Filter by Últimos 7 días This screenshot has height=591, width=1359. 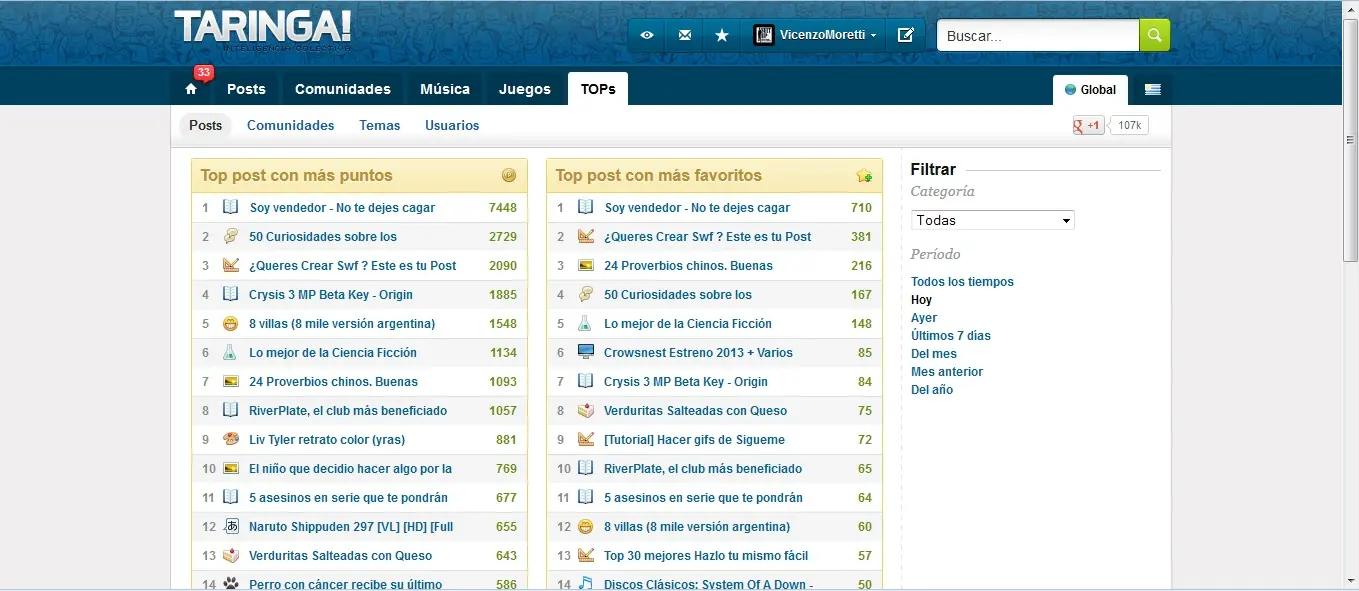tap(951, 336)
